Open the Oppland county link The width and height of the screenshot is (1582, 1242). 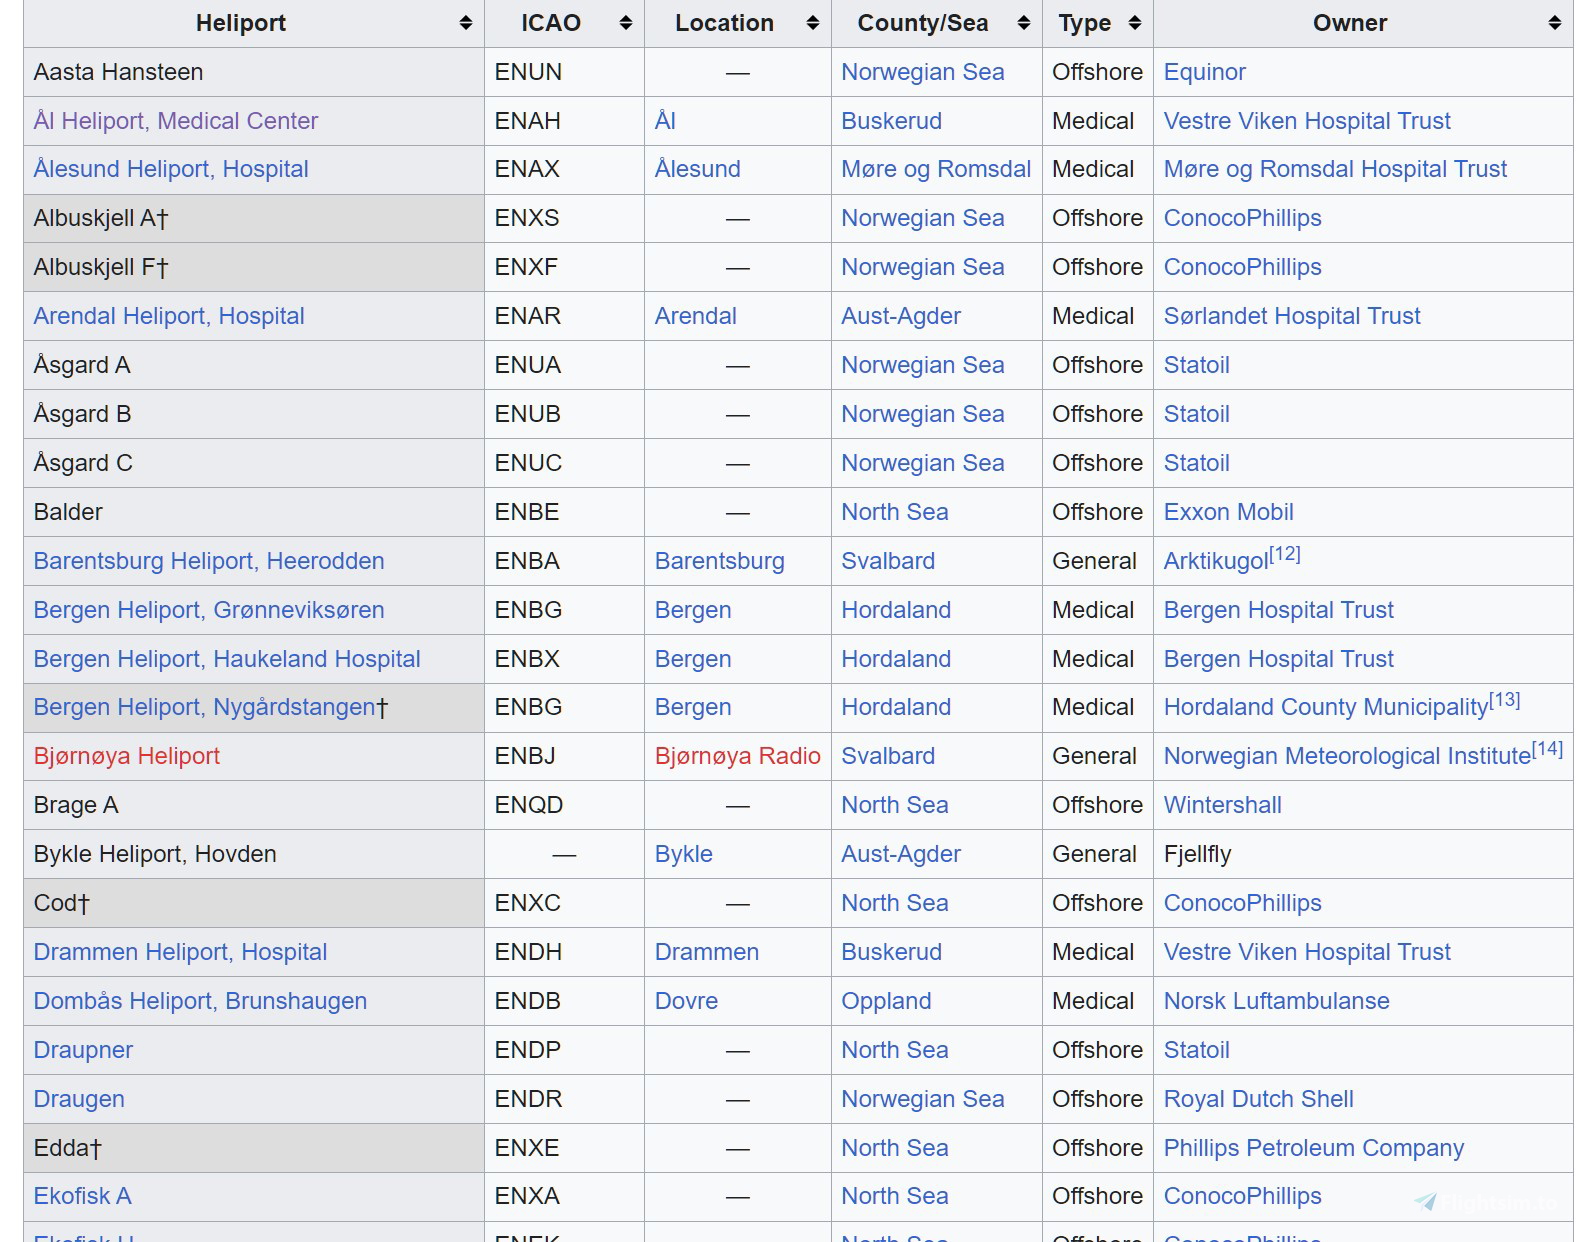(886, 1001)
